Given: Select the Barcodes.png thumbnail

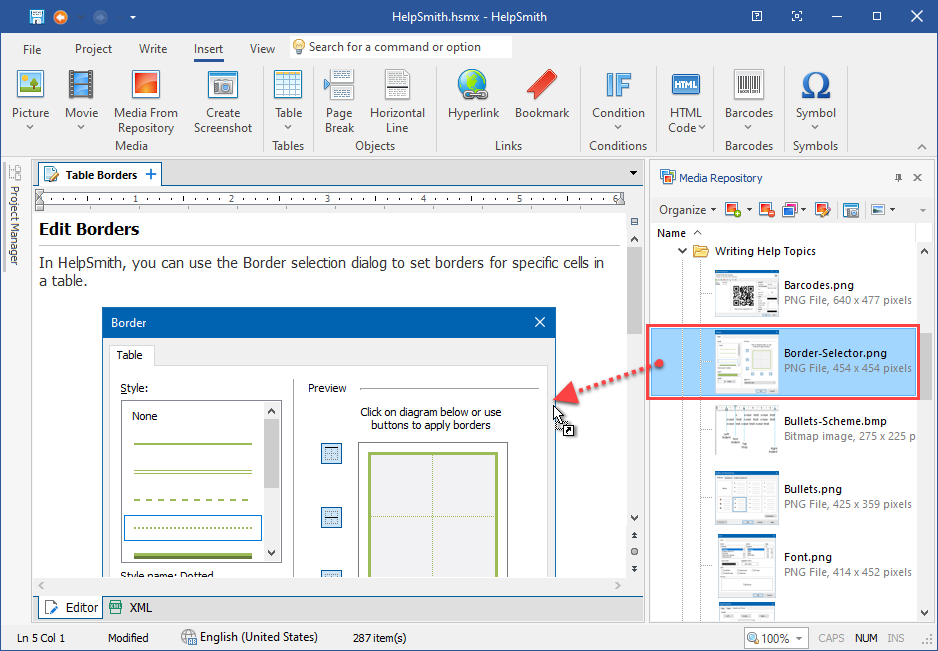Looking at the screenshot, I should point(747,292).
